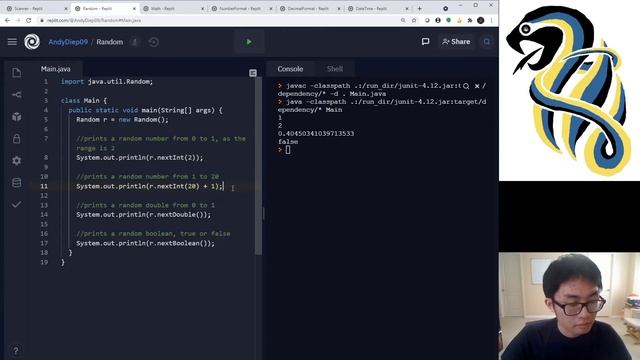
Task: Close the Math - Replit tab
Action: coord(202,9)
